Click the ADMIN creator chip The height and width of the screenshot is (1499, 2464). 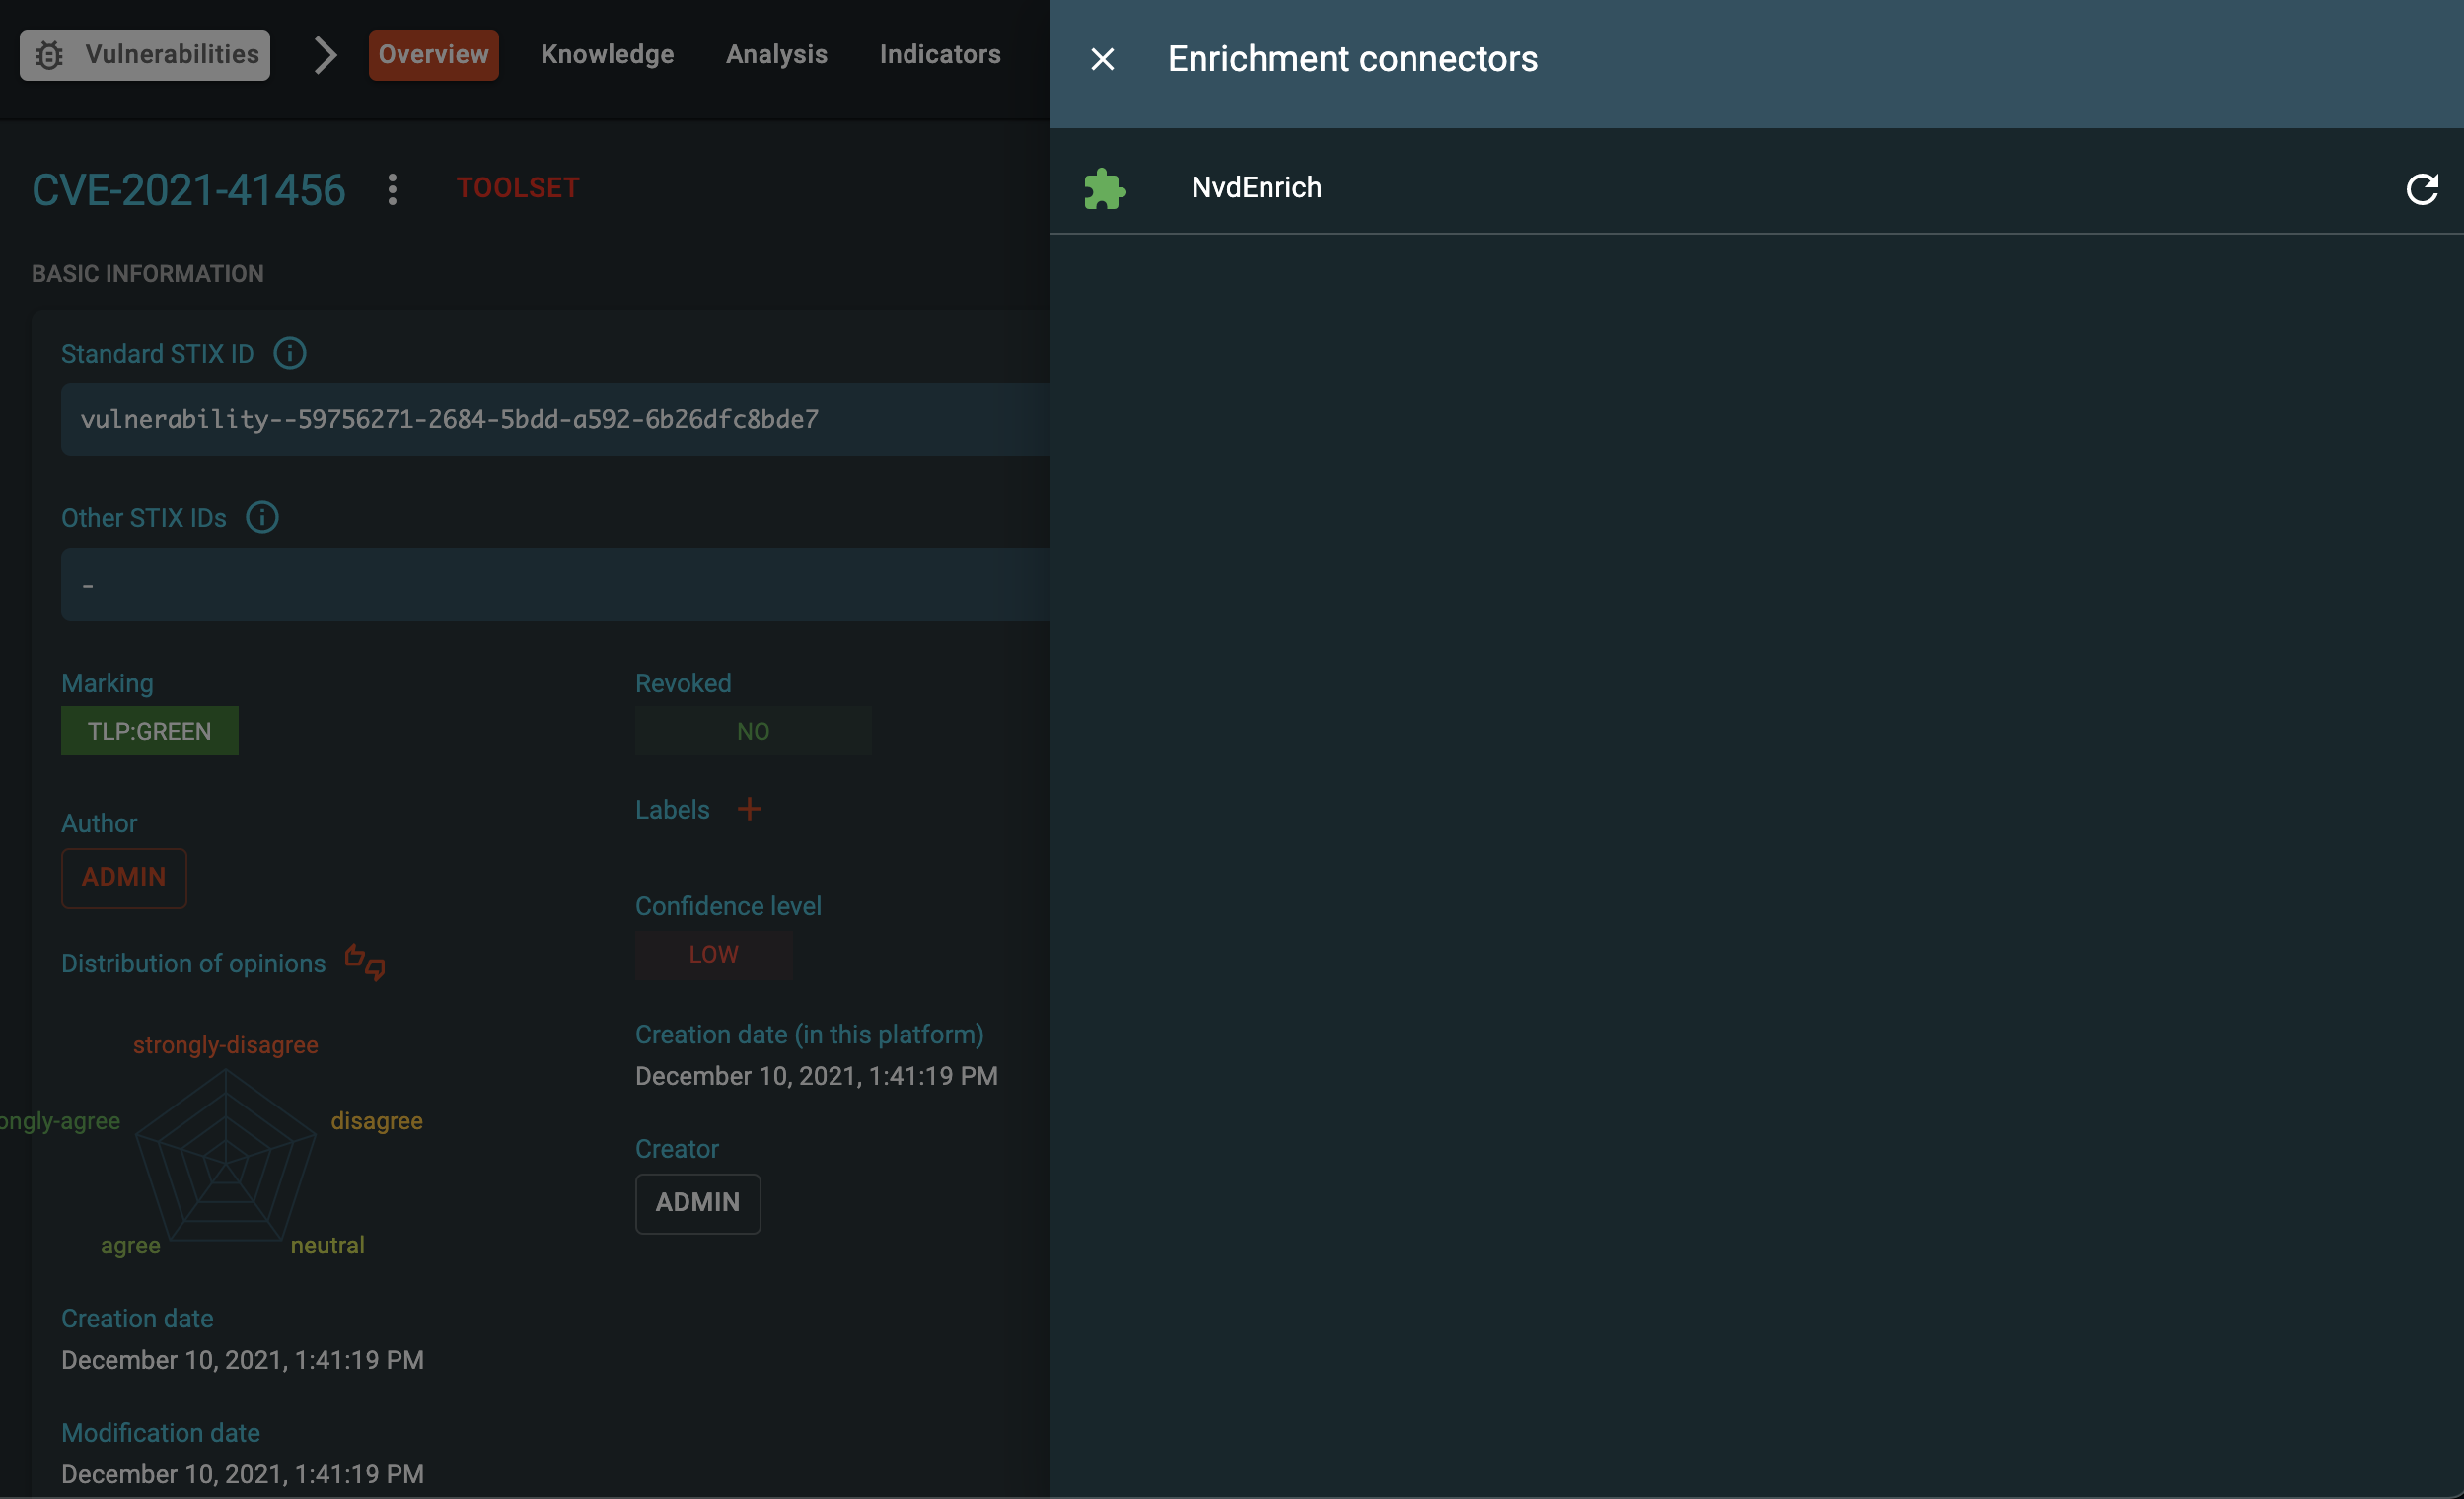pyautogui.click(x=697, y=1203)
